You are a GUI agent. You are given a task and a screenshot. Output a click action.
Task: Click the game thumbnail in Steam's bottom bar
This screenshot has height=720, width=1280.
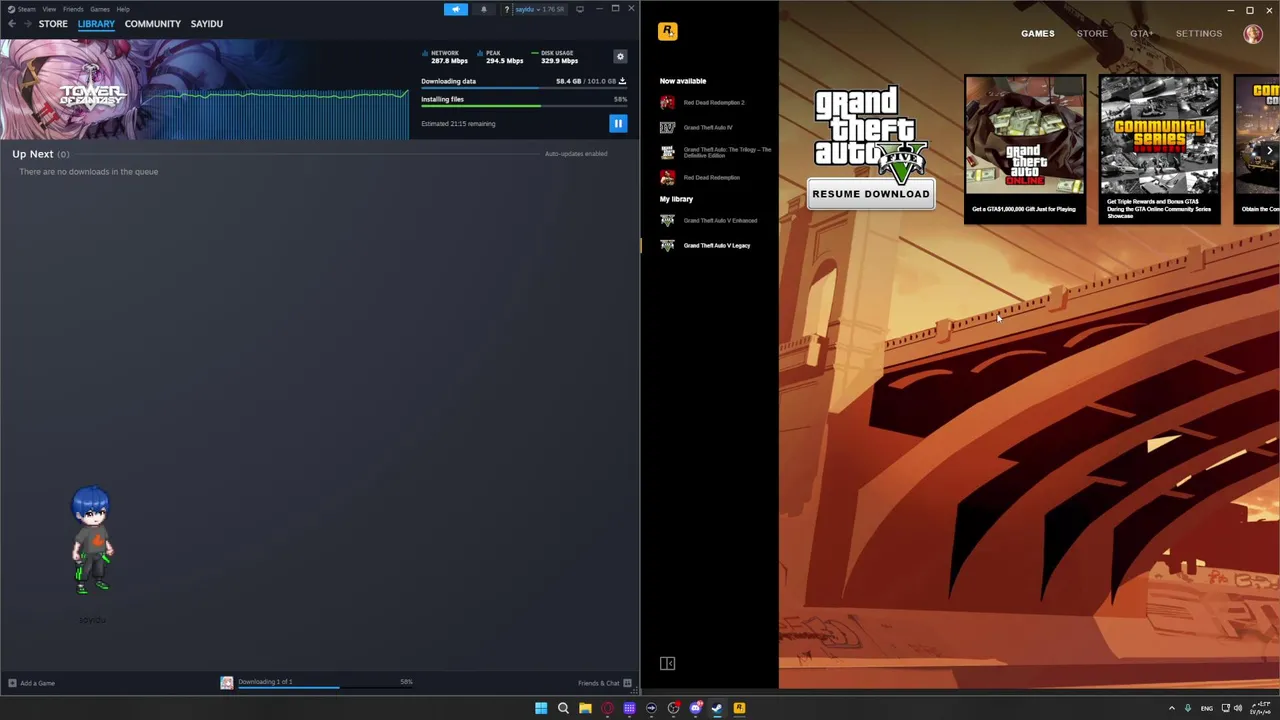227,683
